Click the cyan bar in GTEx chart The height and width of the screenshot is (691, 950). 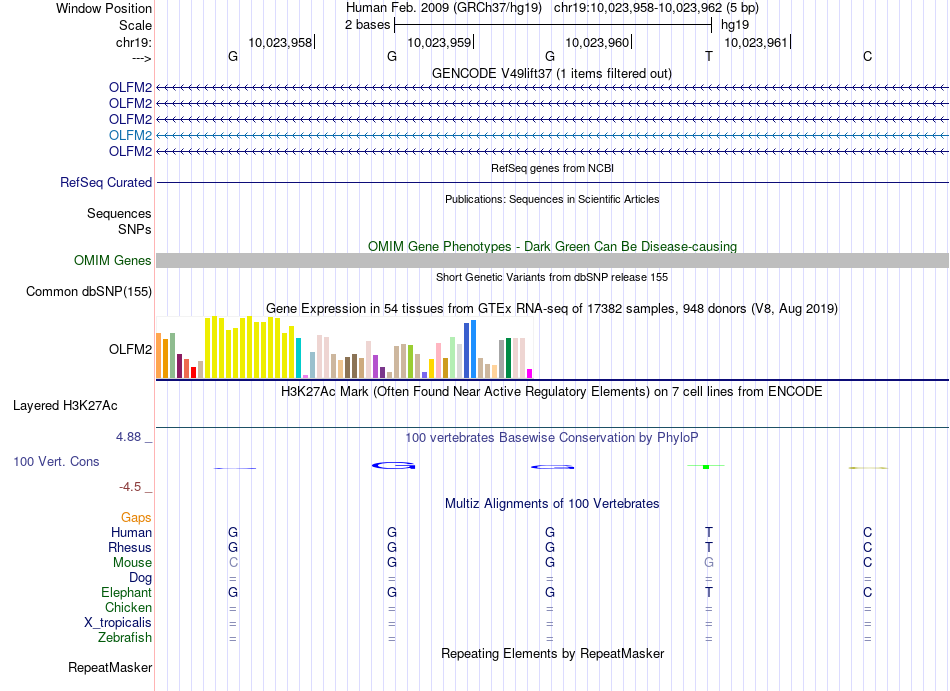299,358
